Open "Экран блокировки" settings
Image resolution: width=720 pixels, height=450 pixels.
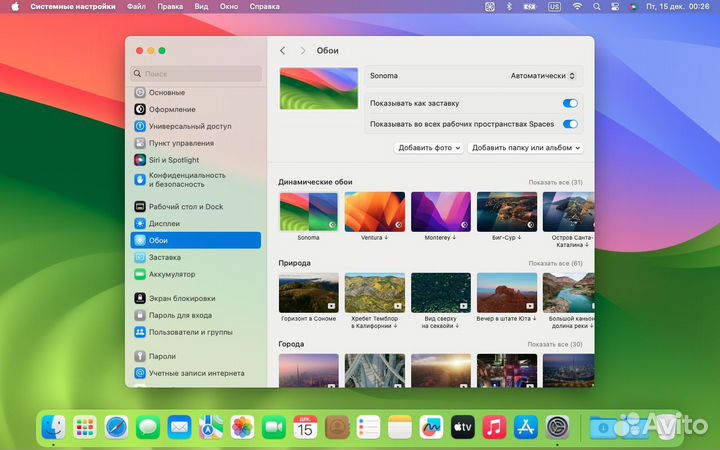click(196, 298)
